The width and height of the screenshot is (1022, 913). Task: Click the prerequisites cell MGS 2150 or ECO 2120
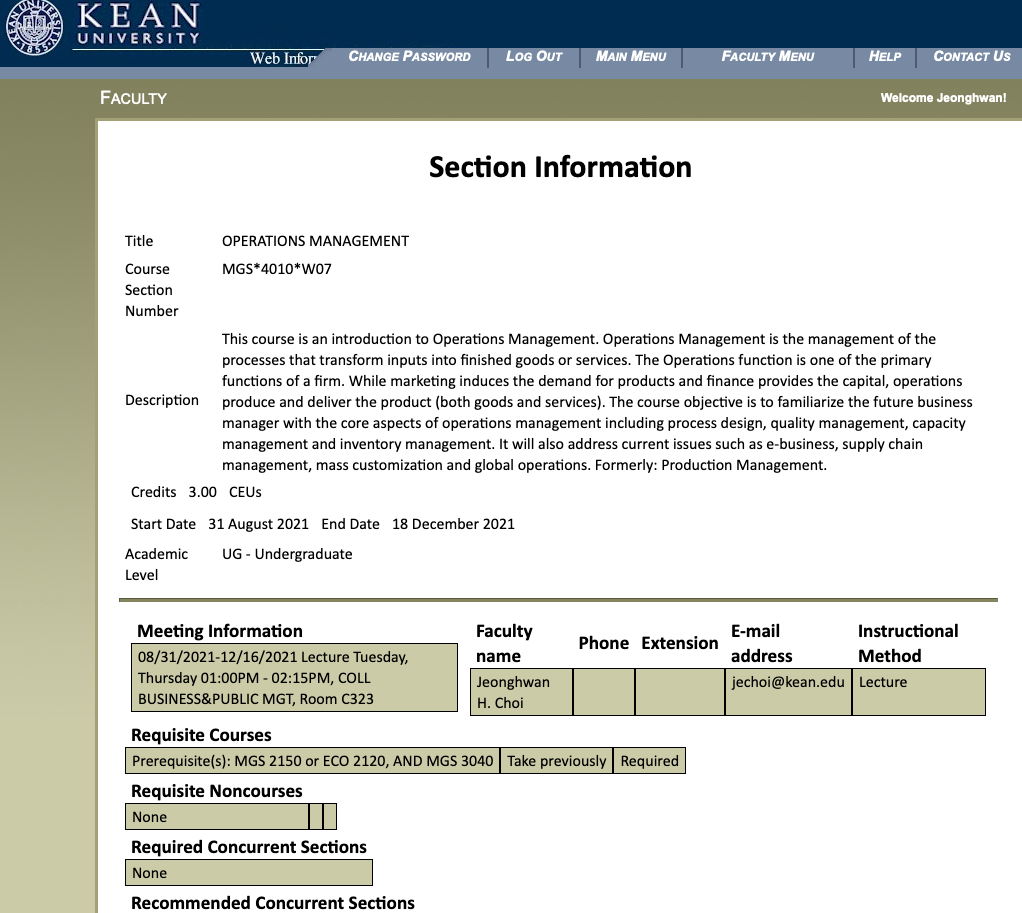point(312,761)
